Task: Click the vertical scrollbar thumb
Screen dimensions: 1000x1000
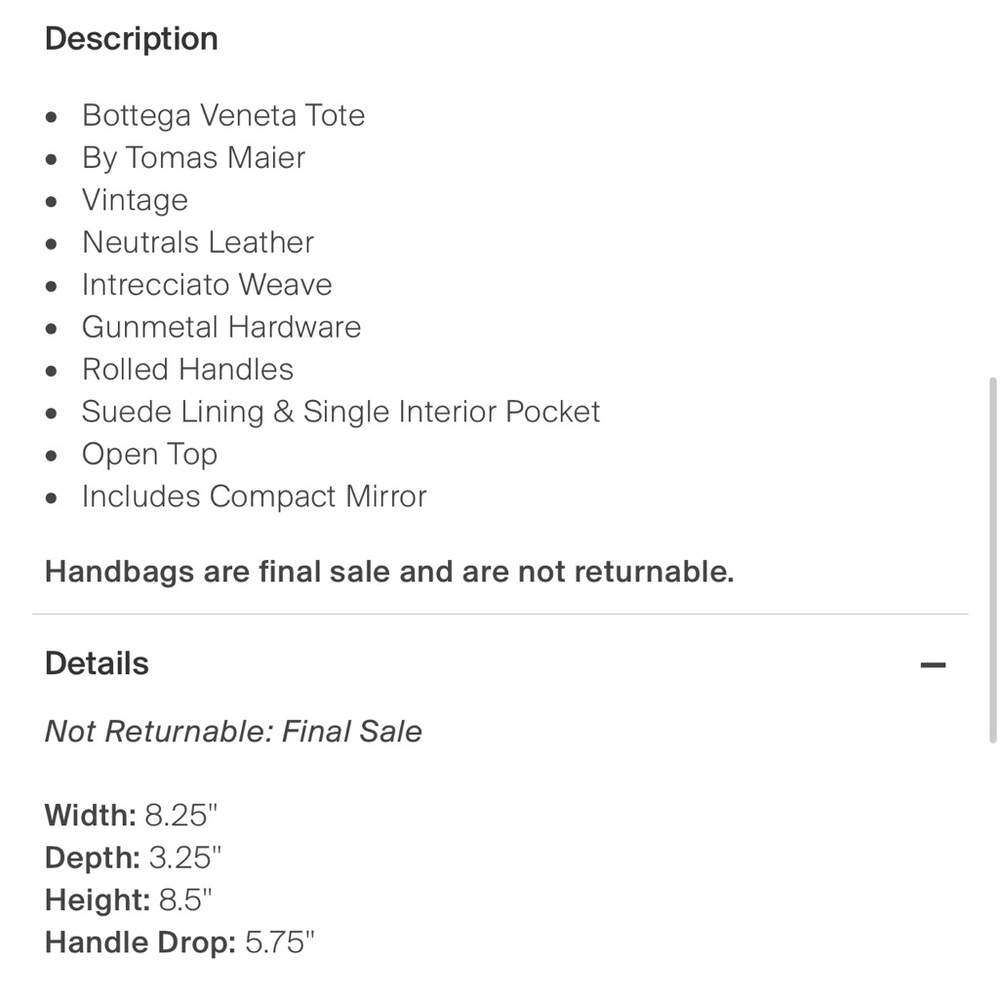Action: (x=992, y=560)
